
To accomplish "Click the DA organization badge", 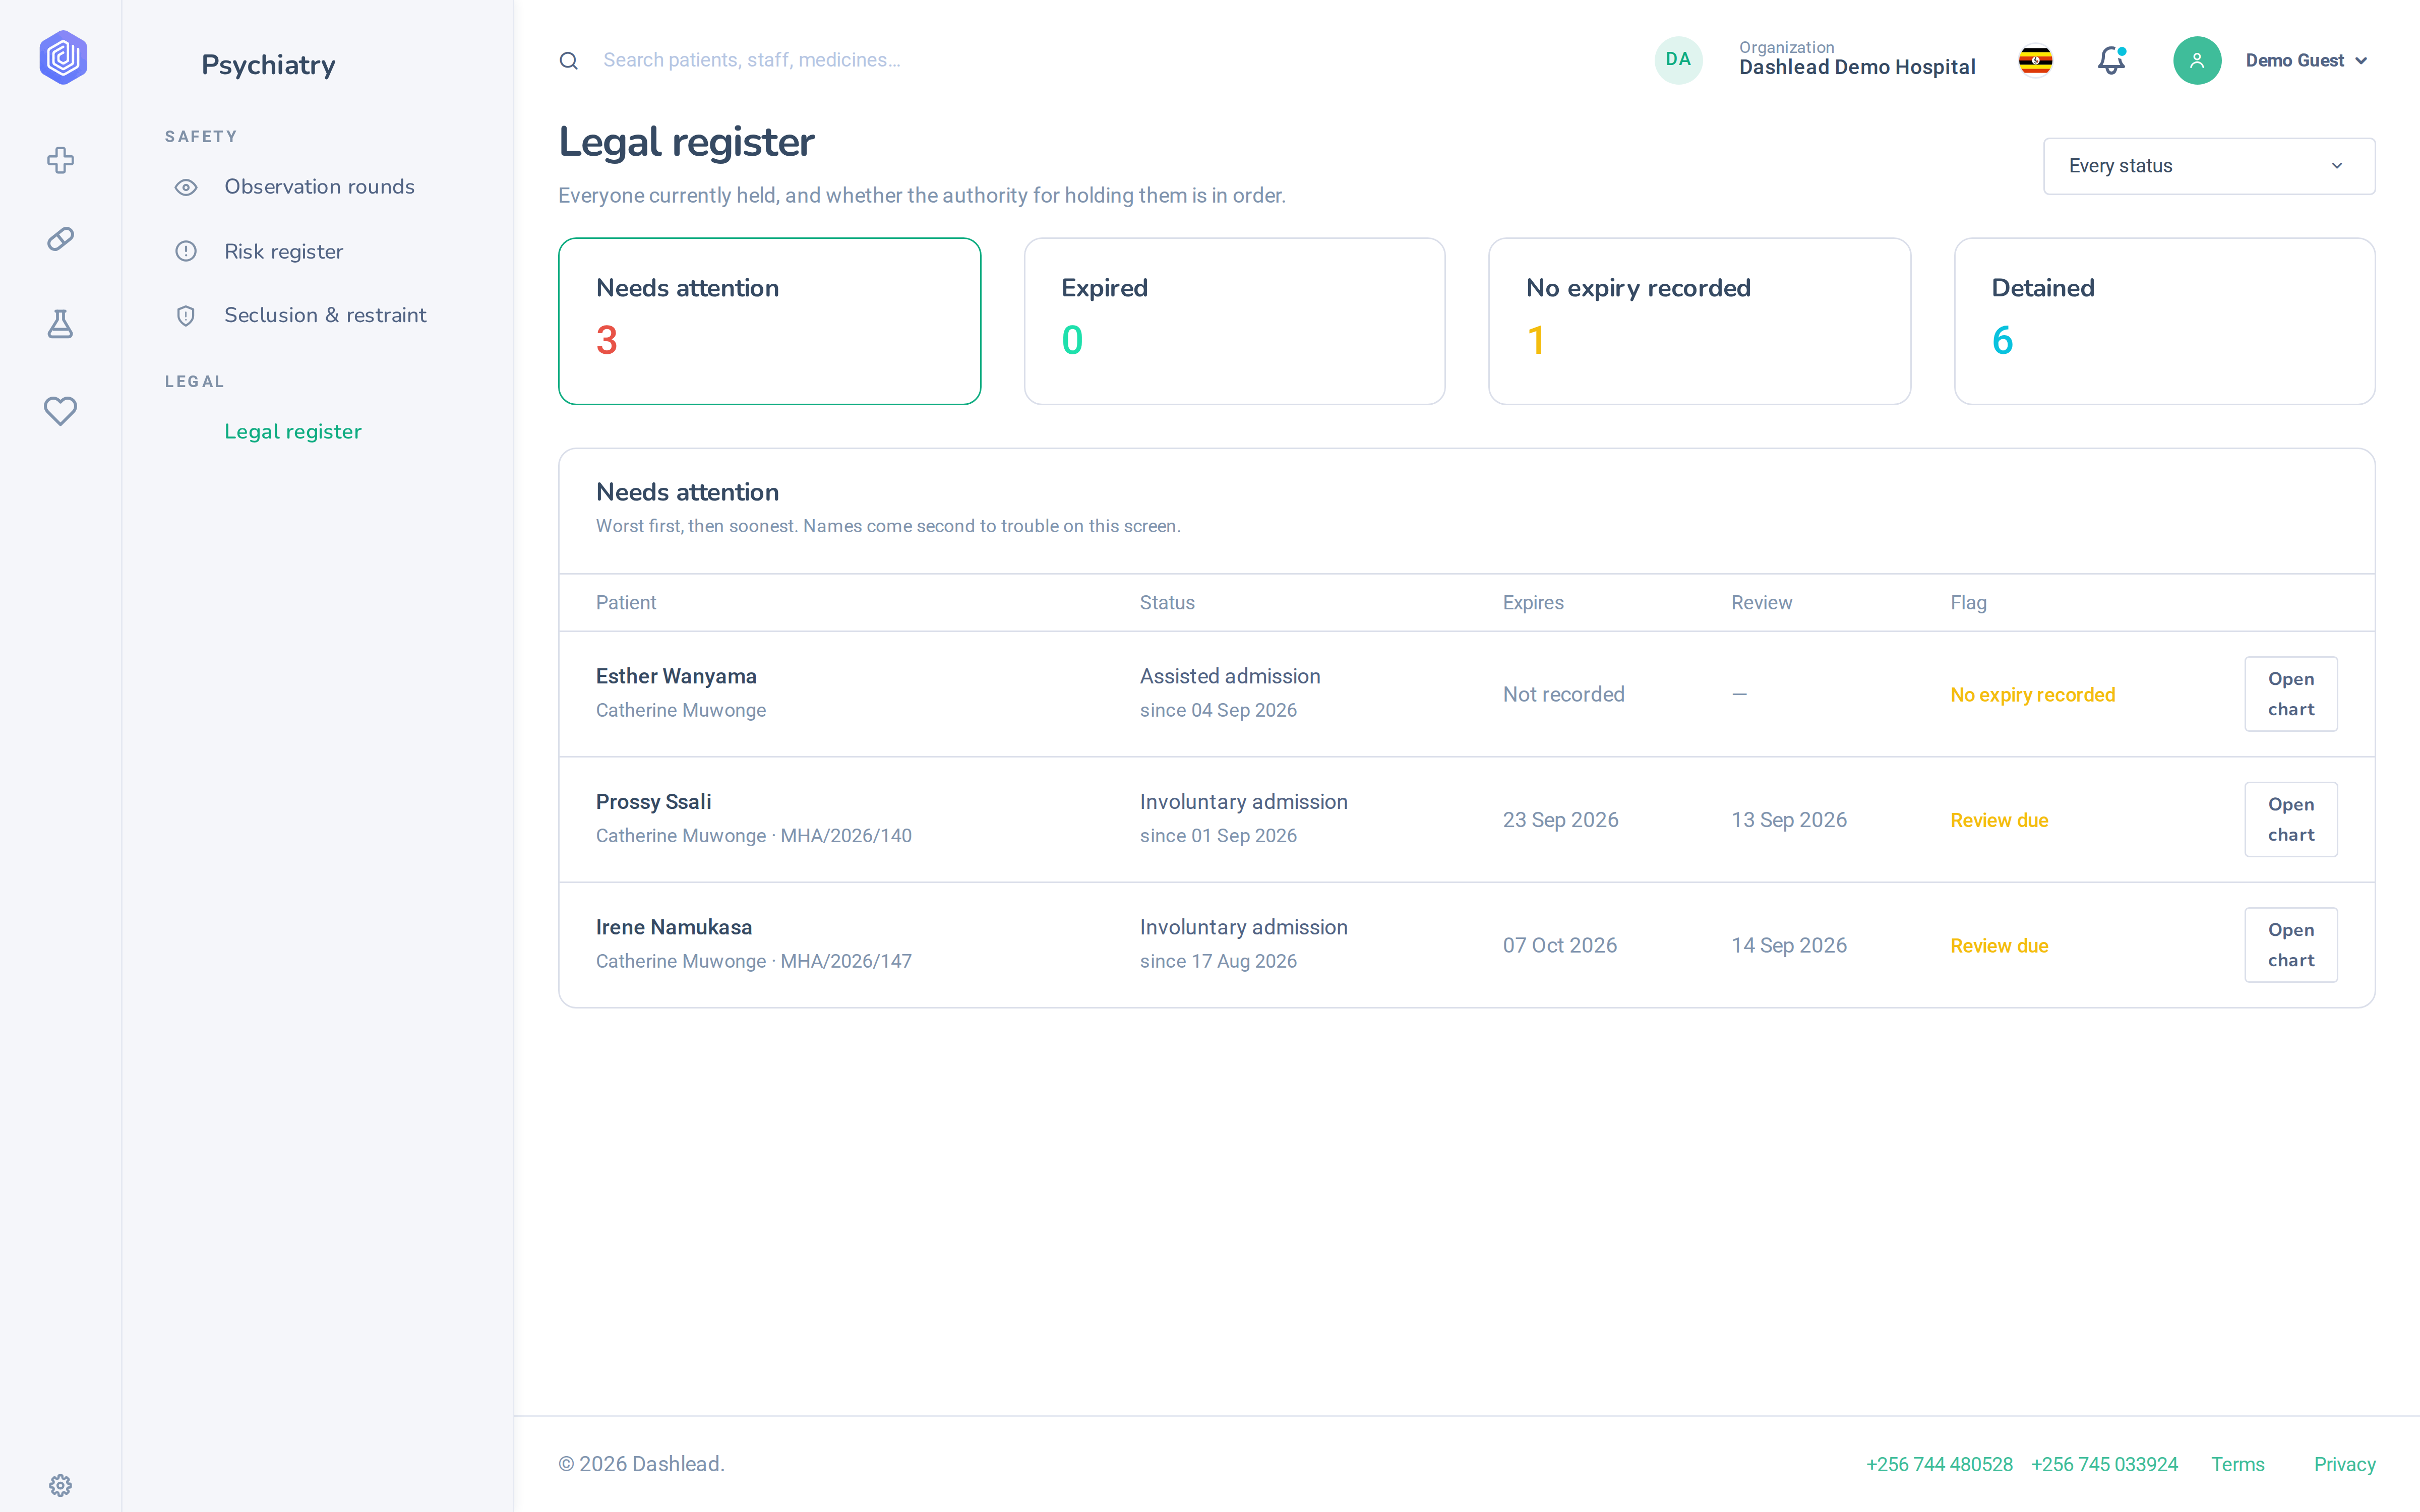I will (x=1678, y=60).
